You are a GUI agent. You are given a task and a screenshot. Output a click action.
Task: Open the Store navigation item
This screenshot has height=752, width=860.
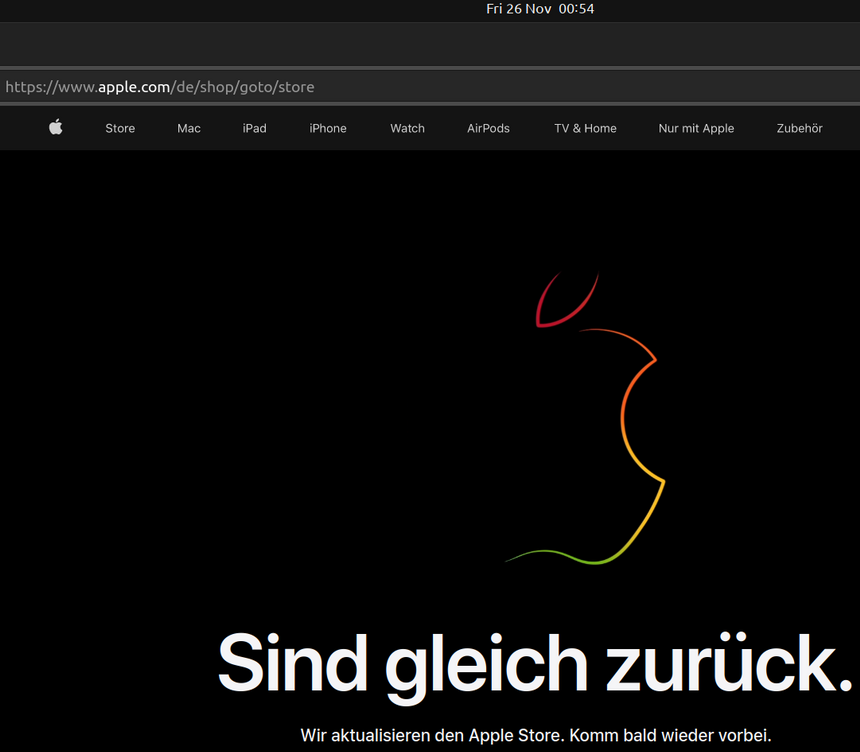click(120, 128)
